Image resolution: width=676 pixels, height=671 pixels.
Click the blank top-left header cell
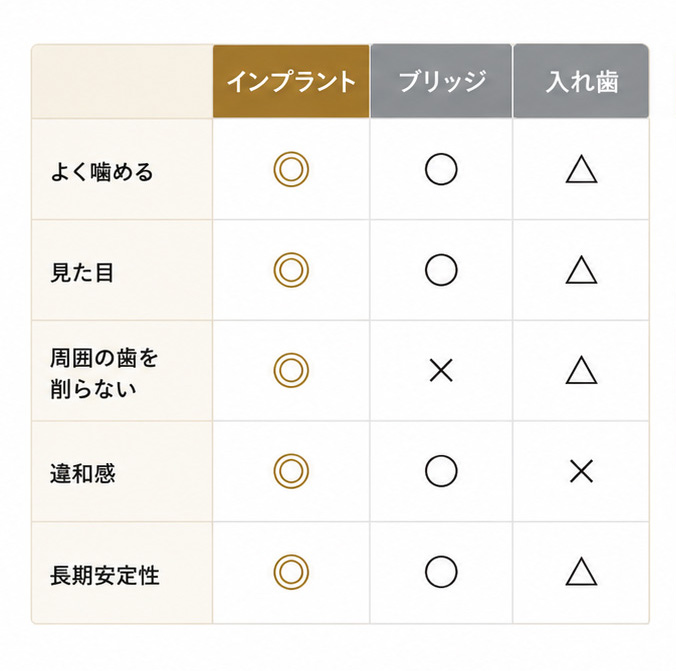point(122,81)
